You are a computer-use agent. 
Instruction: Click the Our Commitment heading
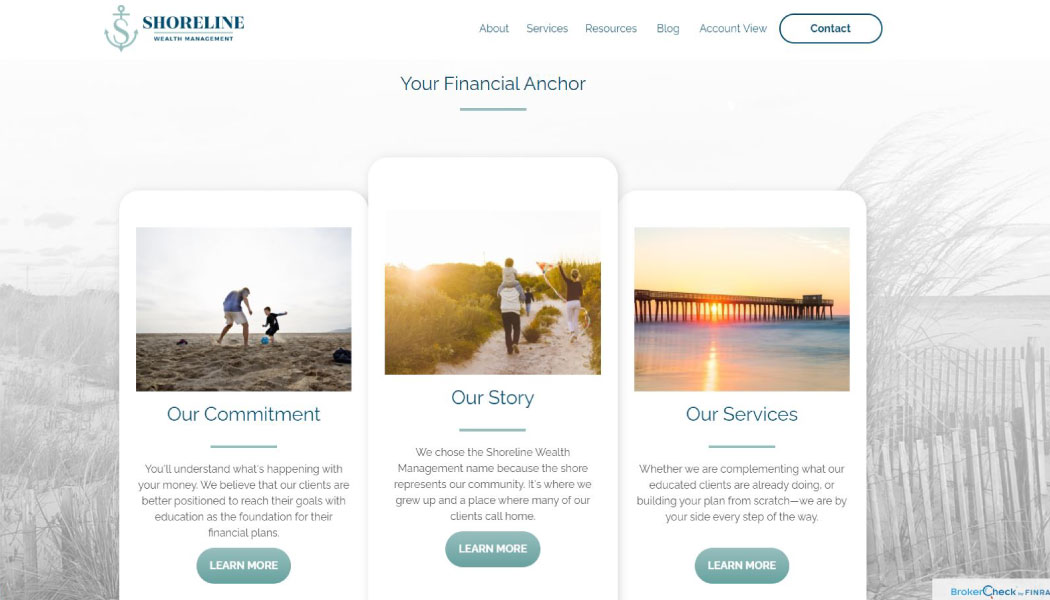244,414
